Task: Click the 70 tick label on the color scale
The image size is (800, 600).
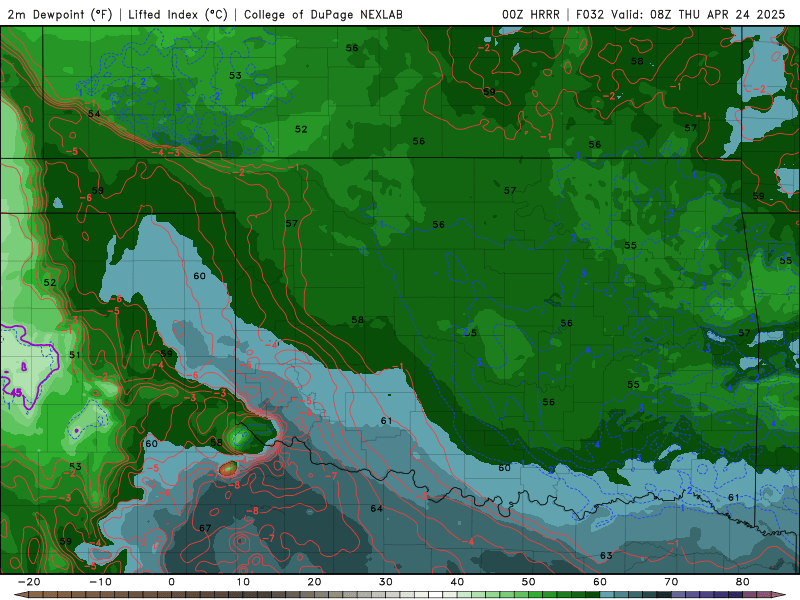Action: click(671, 582)
